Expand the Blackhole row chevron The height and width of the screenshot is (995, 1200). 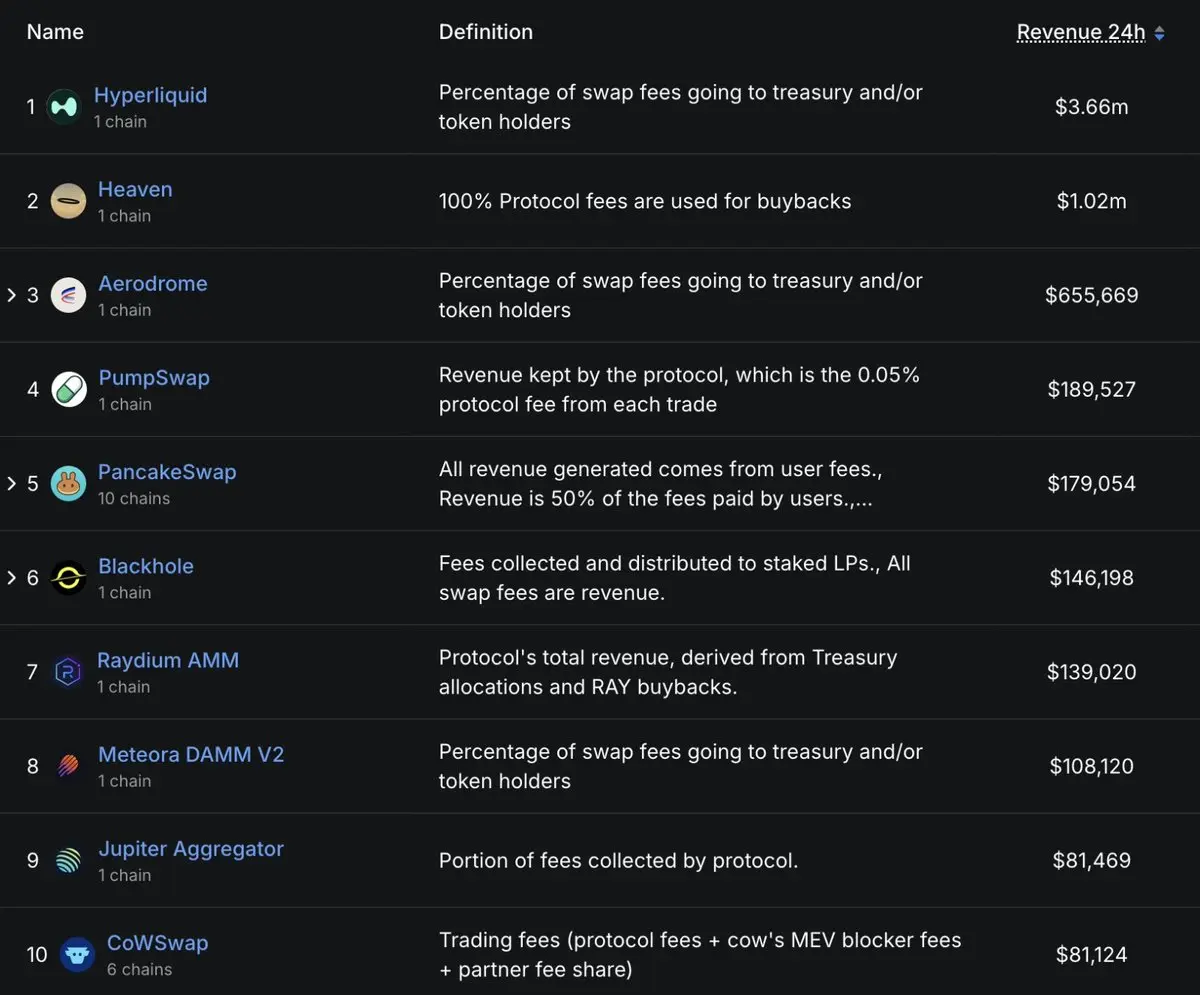(x=12, y=578)
